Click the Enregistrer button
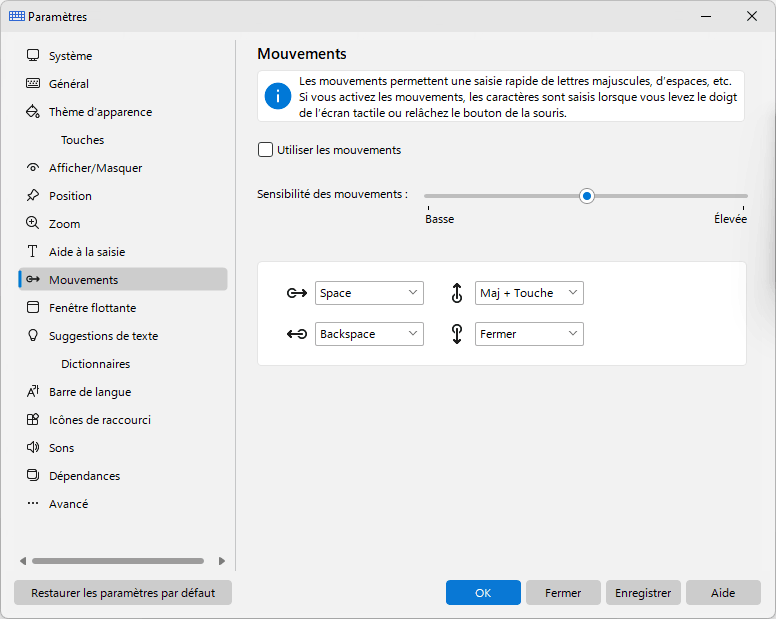 (x=643, y=593)
